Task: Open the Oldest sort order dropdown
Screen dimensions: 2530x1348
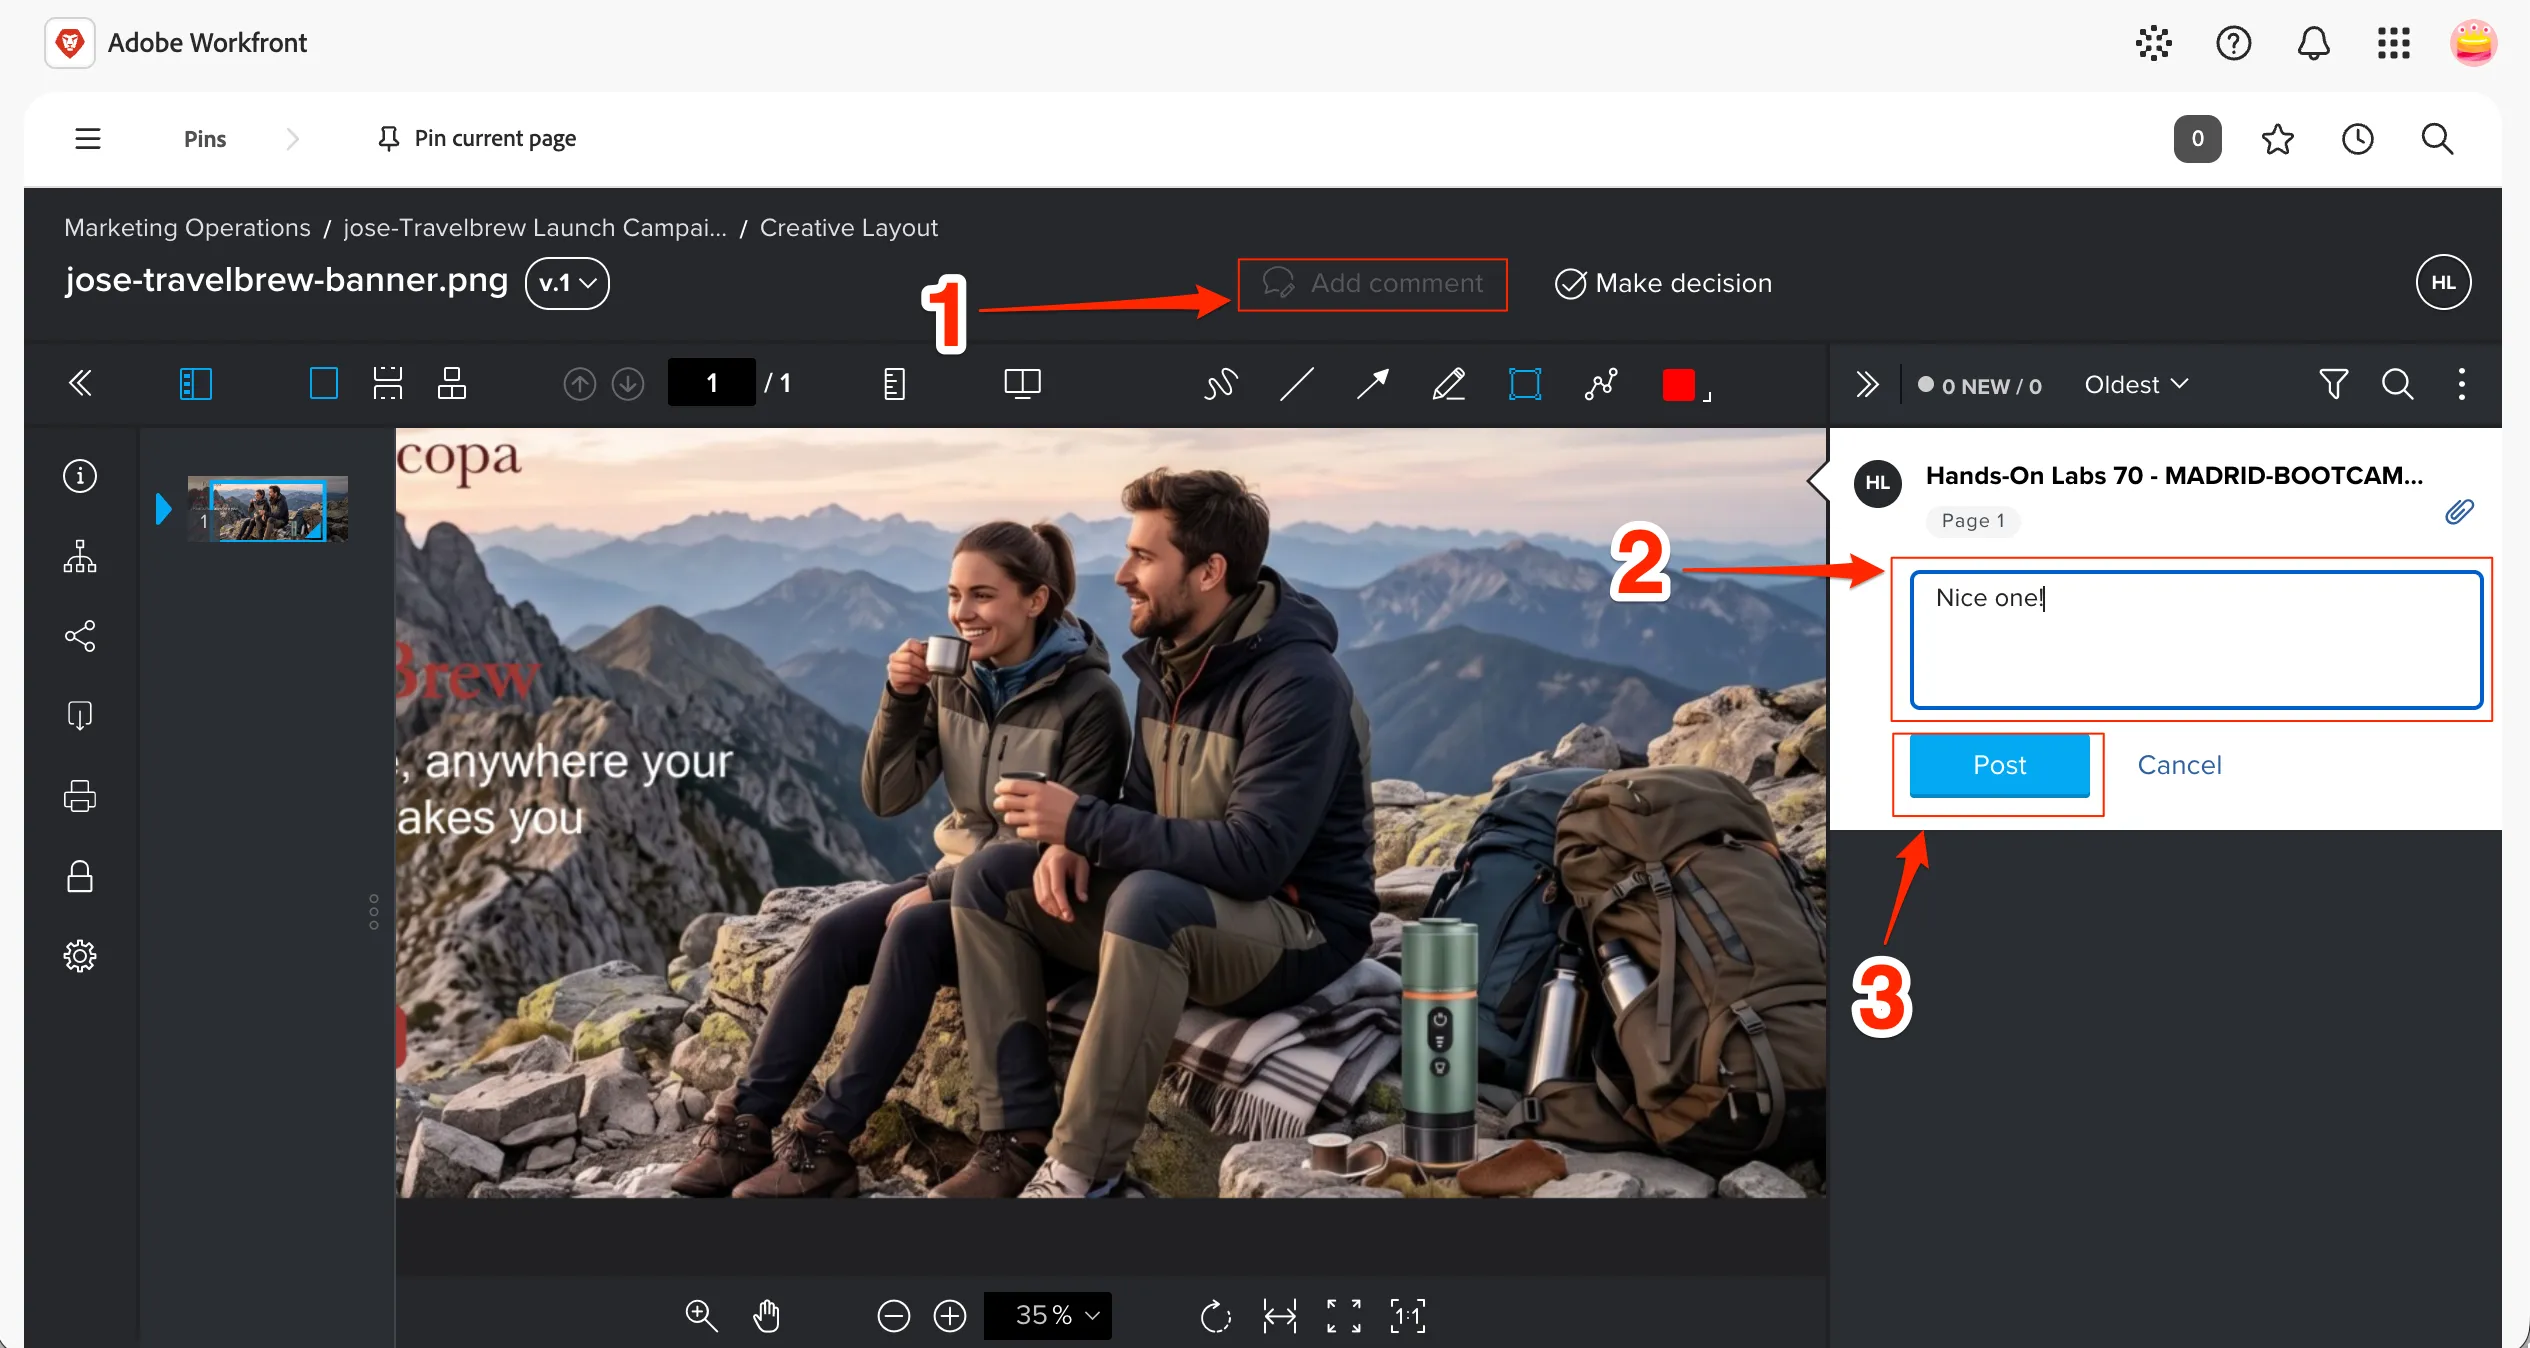Action: point(2137,385)
